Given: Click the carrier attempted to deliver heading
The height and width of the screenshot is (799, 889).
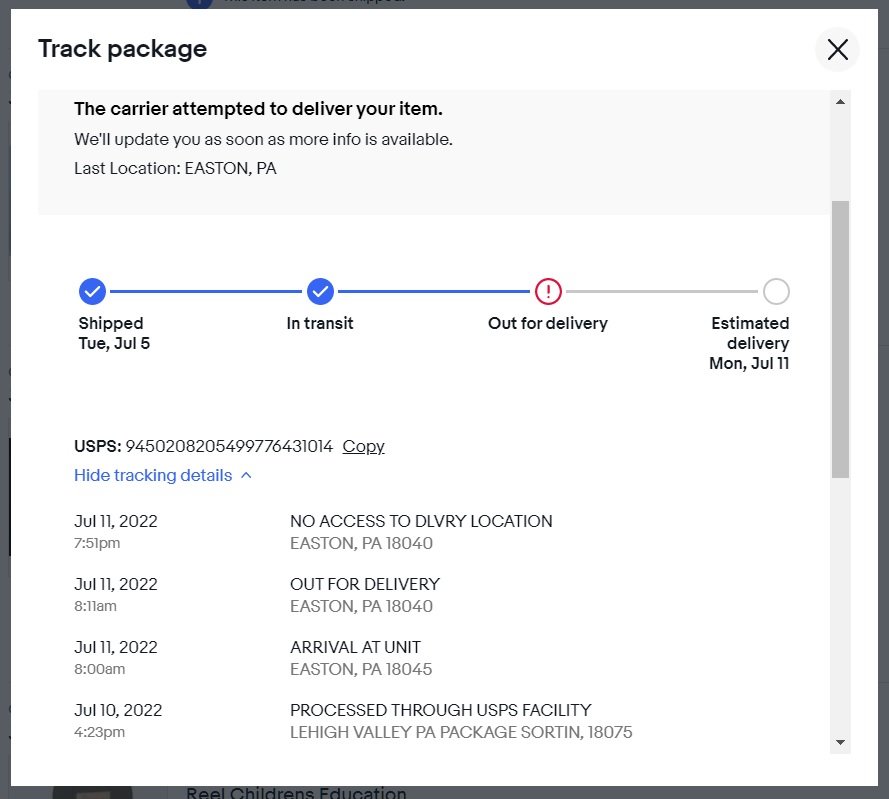Looking at the screenshot, I should (x=258, y=108).
